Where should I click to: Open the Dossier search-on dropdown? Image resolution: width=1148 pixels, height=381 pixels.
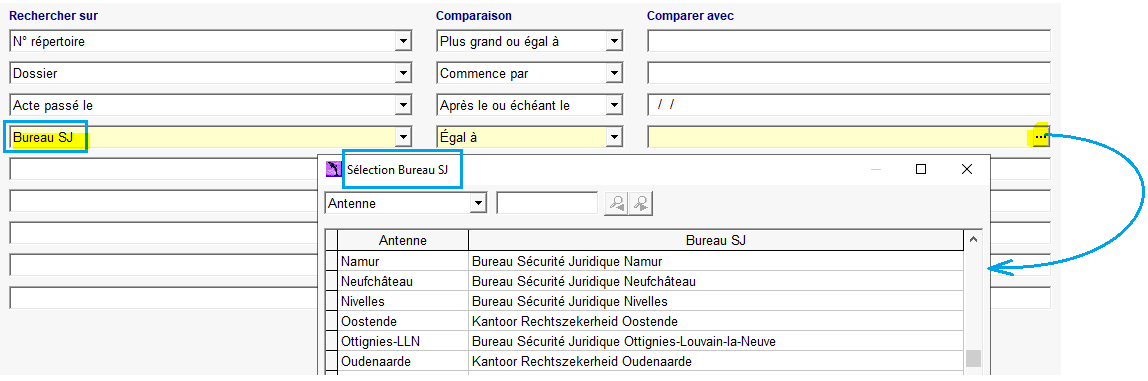(403, 73)
